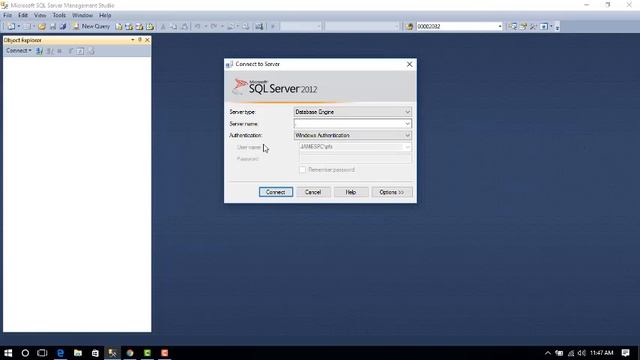Click the Registered Servers icon right of find box

513,27
